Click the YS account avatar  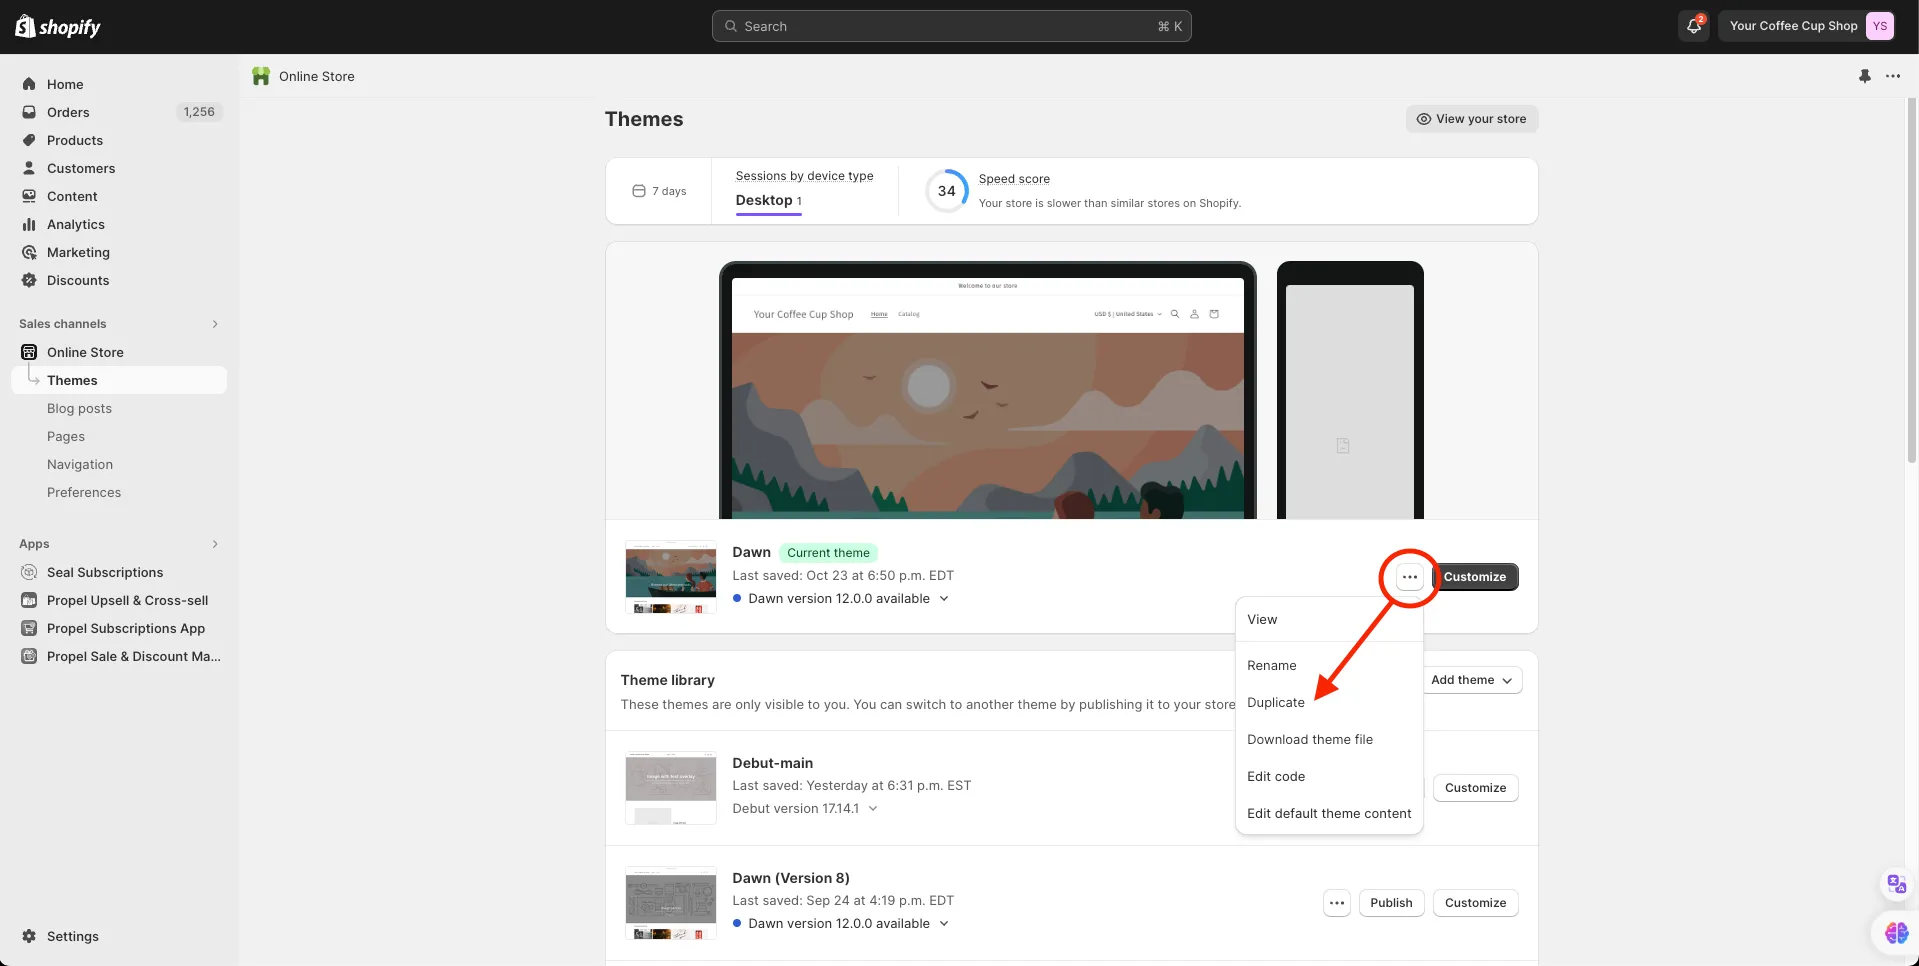click(1880, 26)
